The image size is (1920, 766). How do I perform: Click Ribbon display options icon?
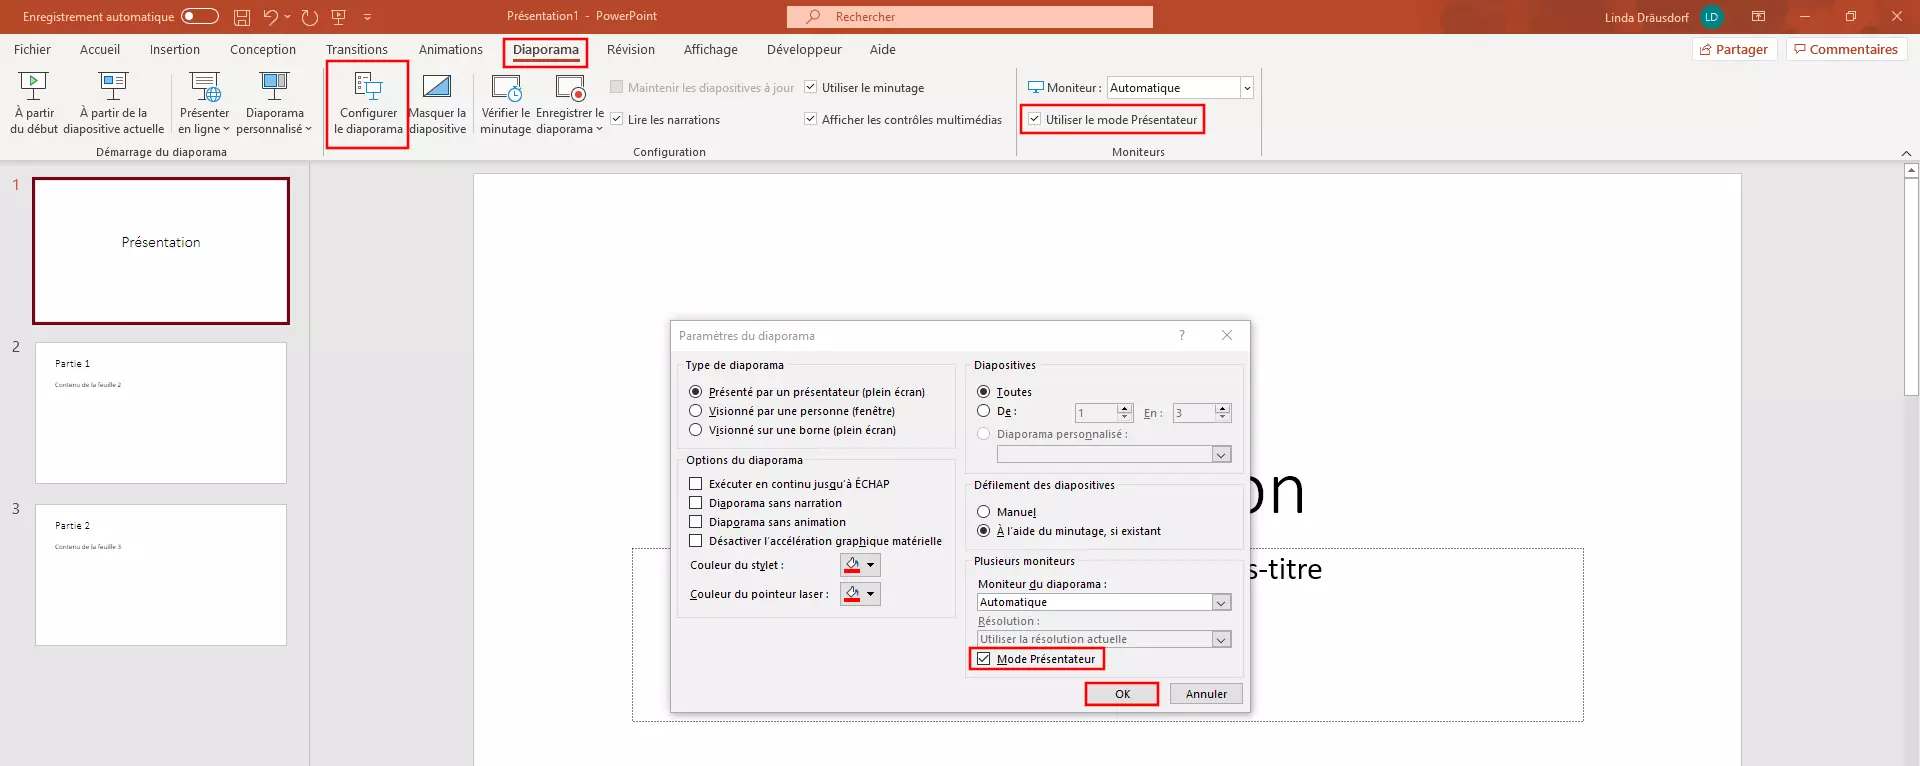pos(1758,17)
